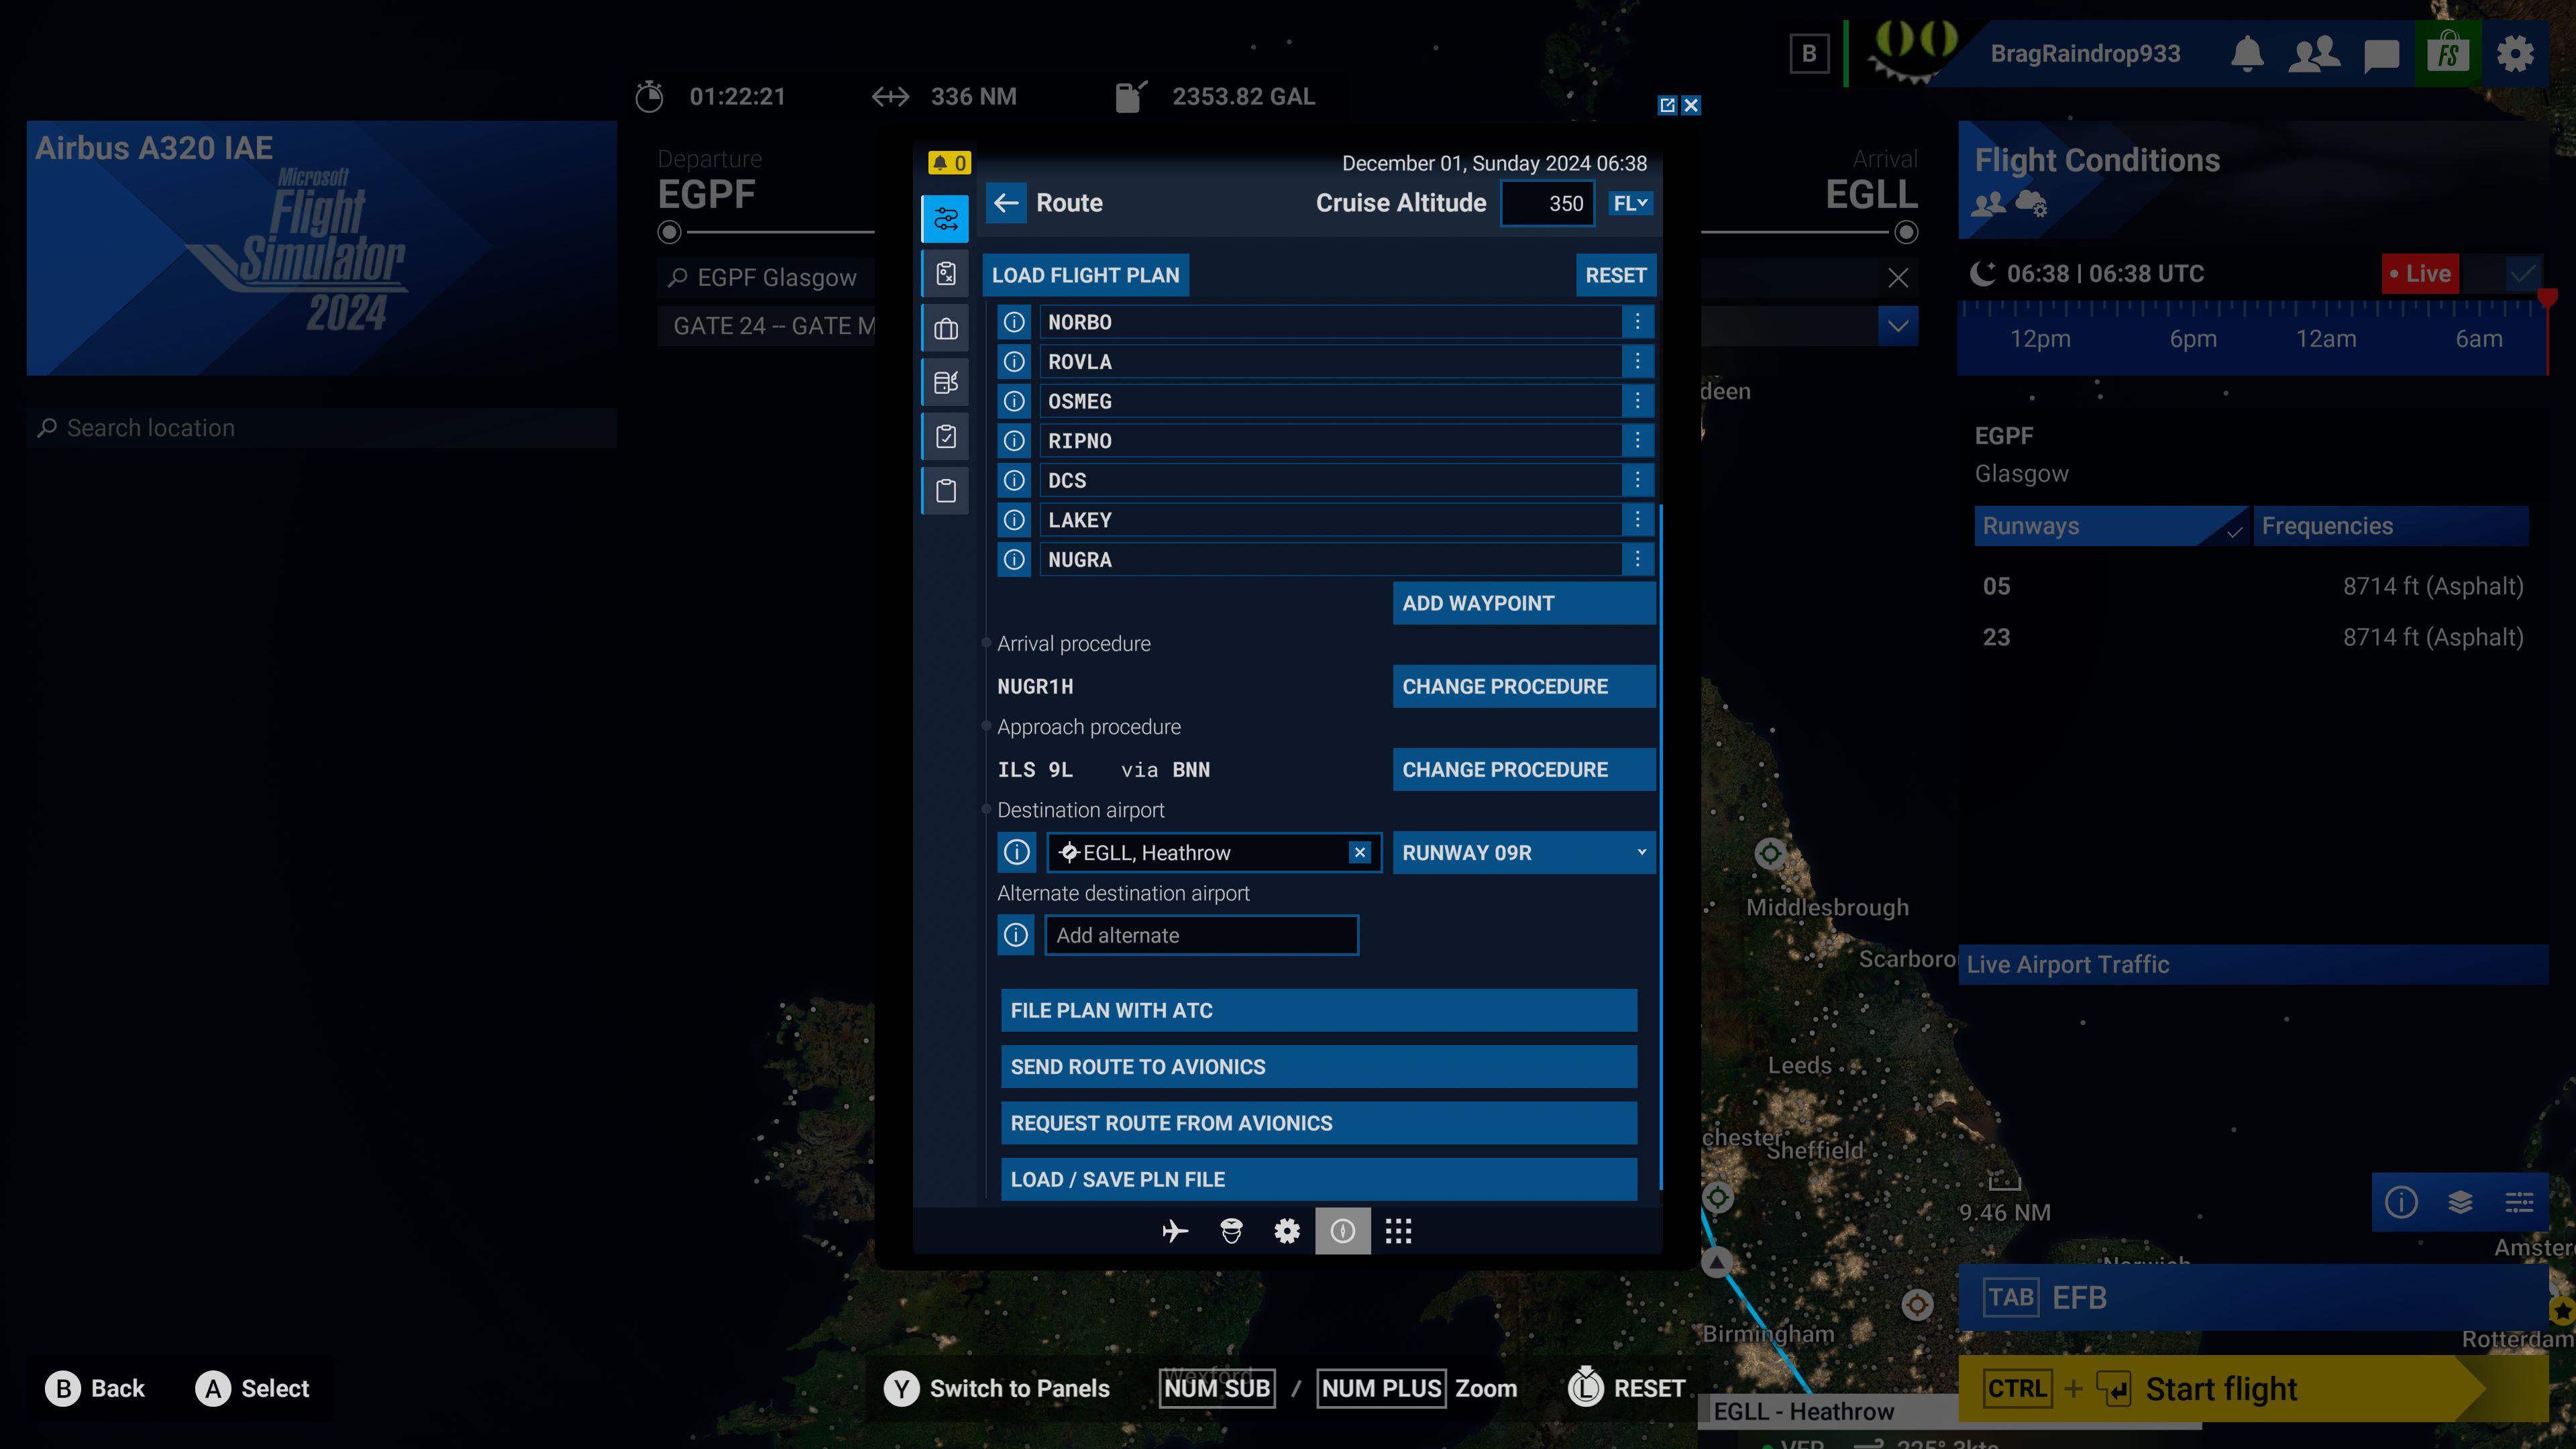Toggle the Live time checkbox

click(2523, 273)
